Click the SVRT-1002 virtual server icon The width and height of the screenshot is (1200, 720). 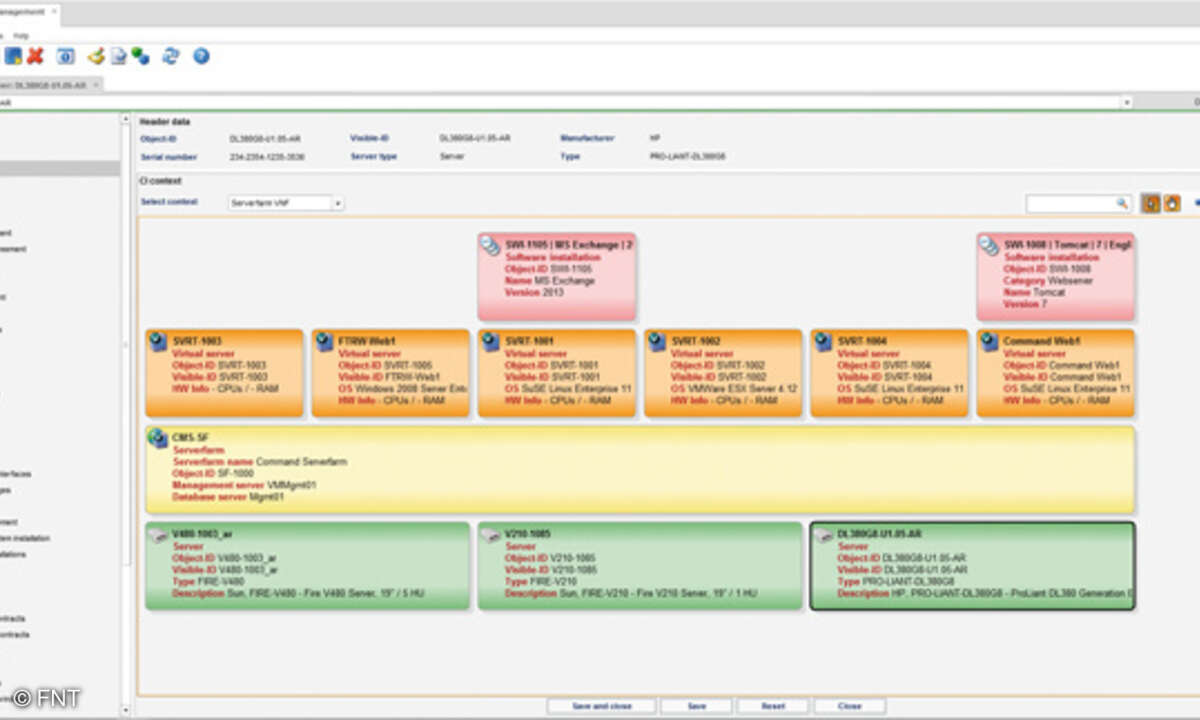tap(656, 342)
